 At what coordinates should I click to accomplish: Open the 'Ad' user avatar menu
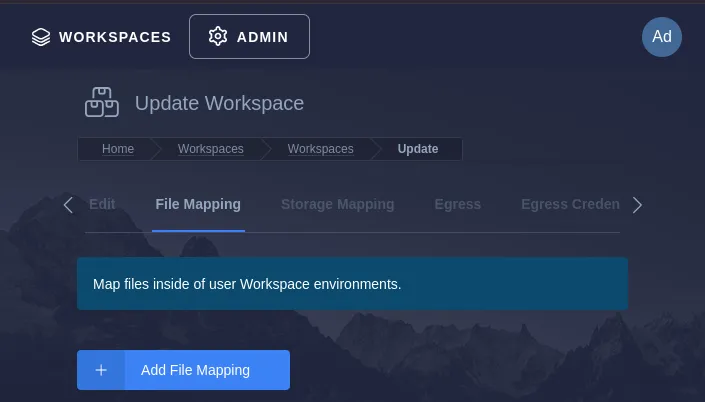click(661, 37)
